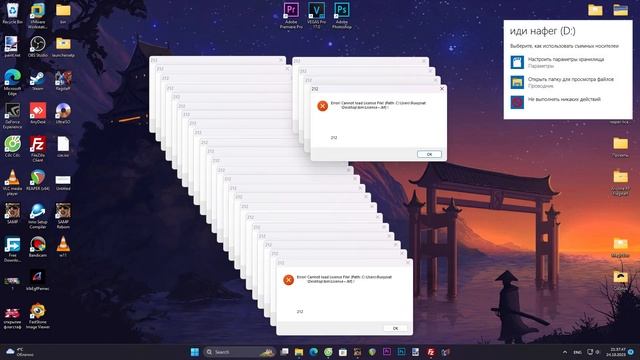640x360 pixels.
Task: Open the Windows Start menu
Action: (x=195, y=352)
